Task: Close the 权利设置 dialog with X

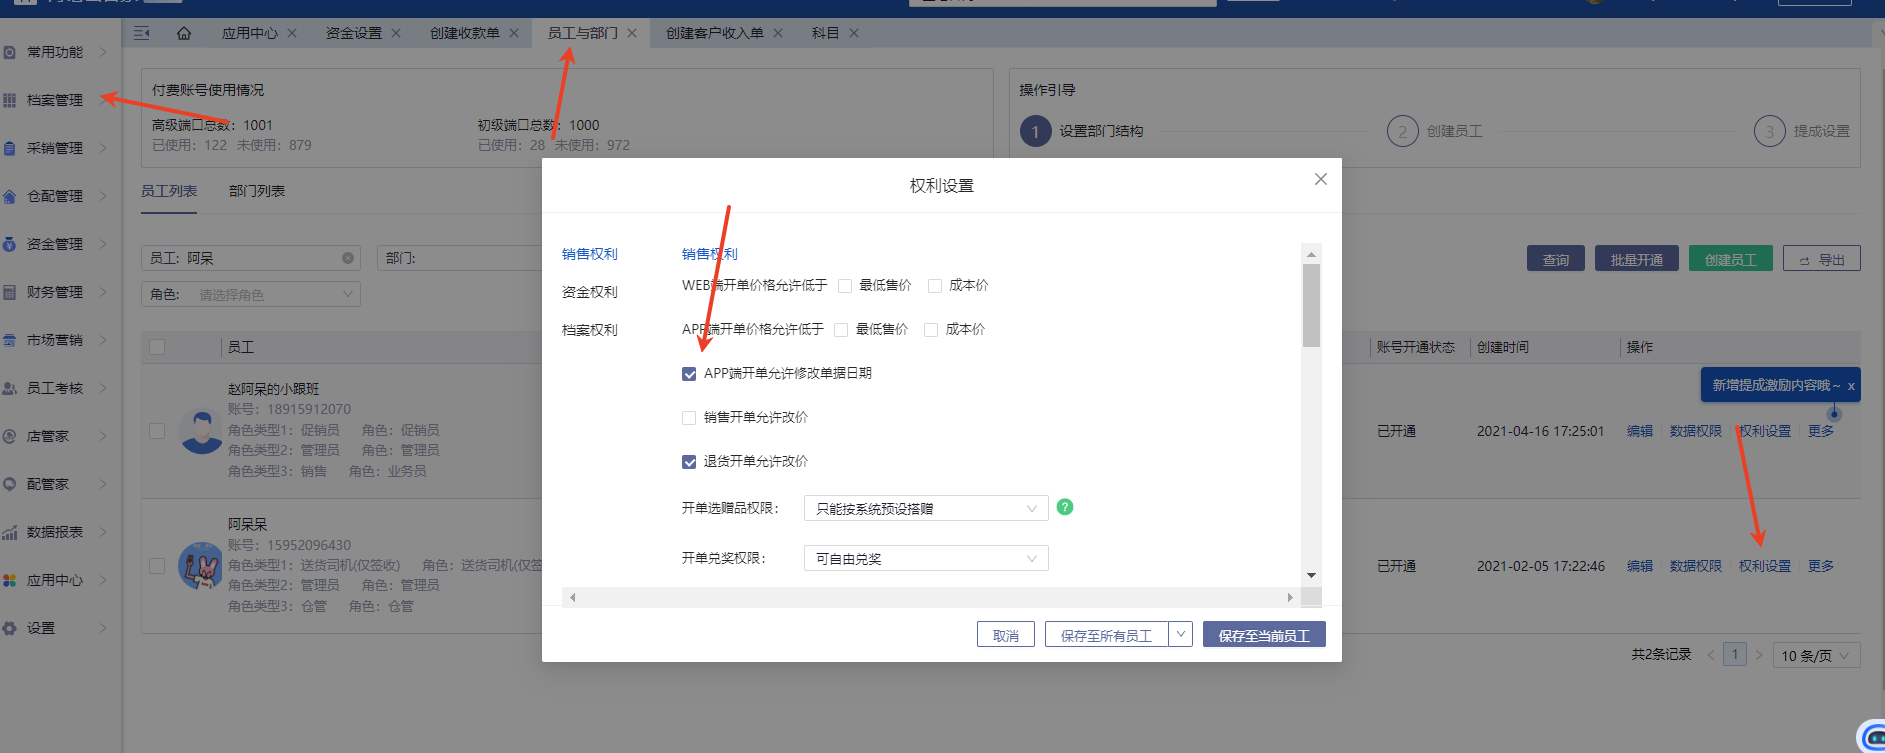Action: coord(1320,179)
